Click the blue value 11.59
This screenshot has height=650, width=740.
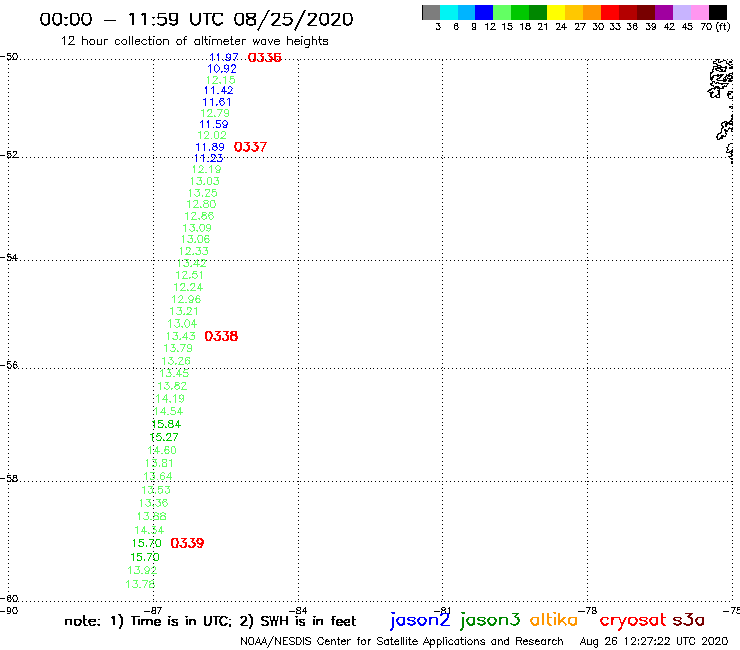pyautogui.click(x=214, y=124)
